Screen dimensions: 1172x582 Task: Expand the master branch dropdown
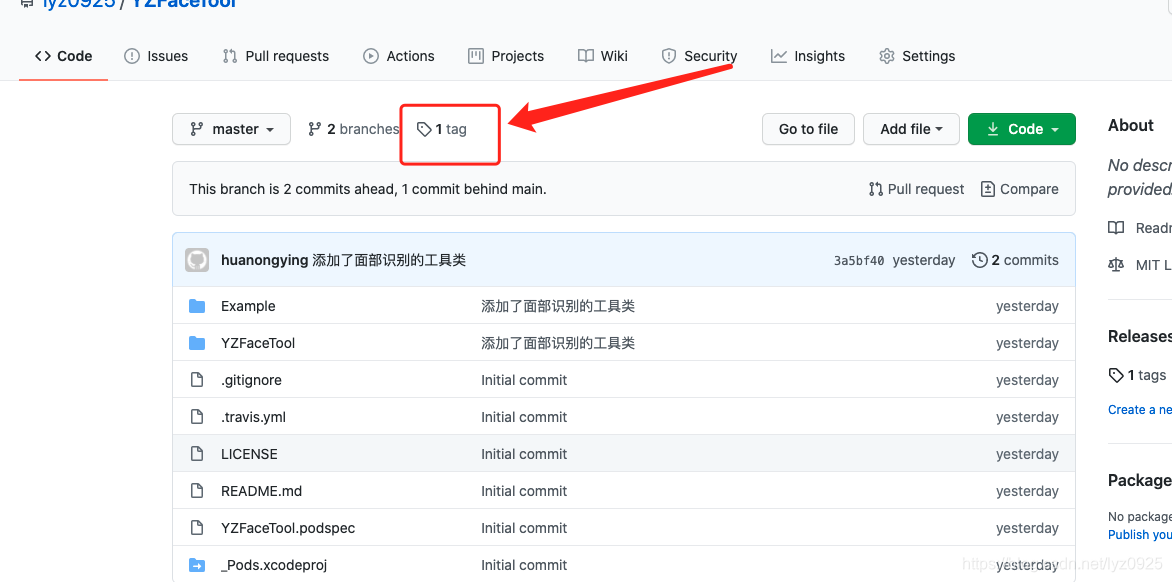click(x=232, y=129)
